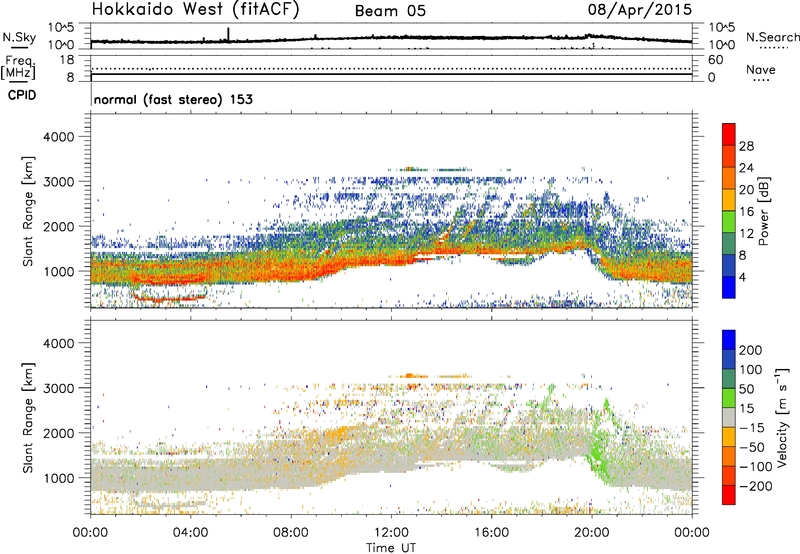Click the blue top of velocity colorbar
The width and height of the screenshot is (800, 554).
coord(729,340)
